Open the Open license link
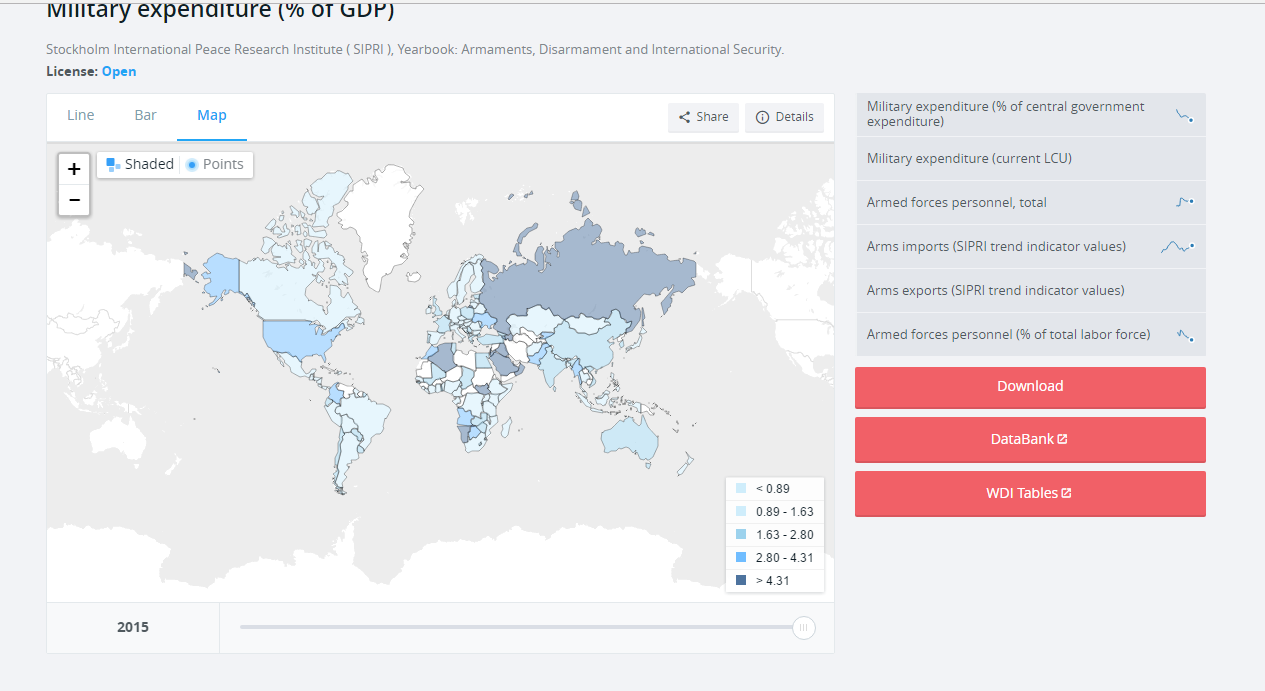The width and height of the screenshot is (1265, 691). coord(119,72)
